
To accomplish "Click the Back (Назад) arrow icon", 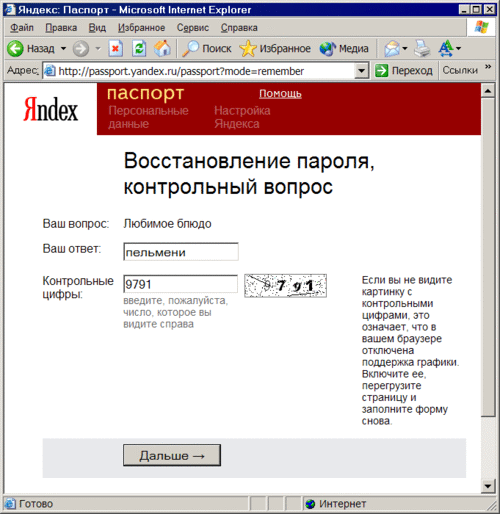I will pyautogui.click(x=15, y=49).
